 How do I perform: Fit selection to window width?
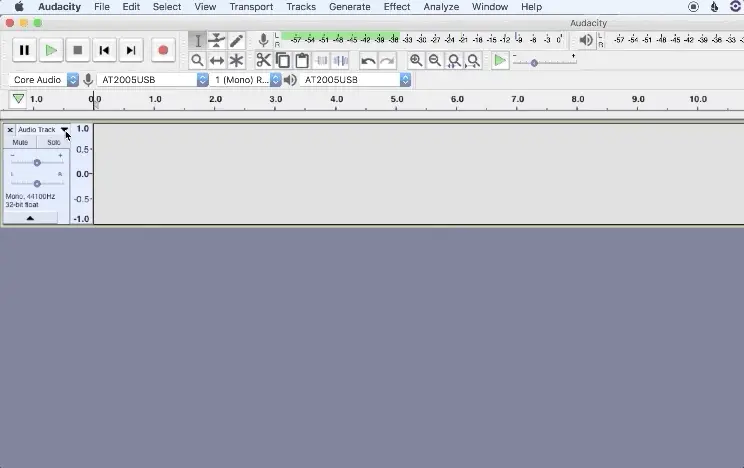click(x=454, y=61)
